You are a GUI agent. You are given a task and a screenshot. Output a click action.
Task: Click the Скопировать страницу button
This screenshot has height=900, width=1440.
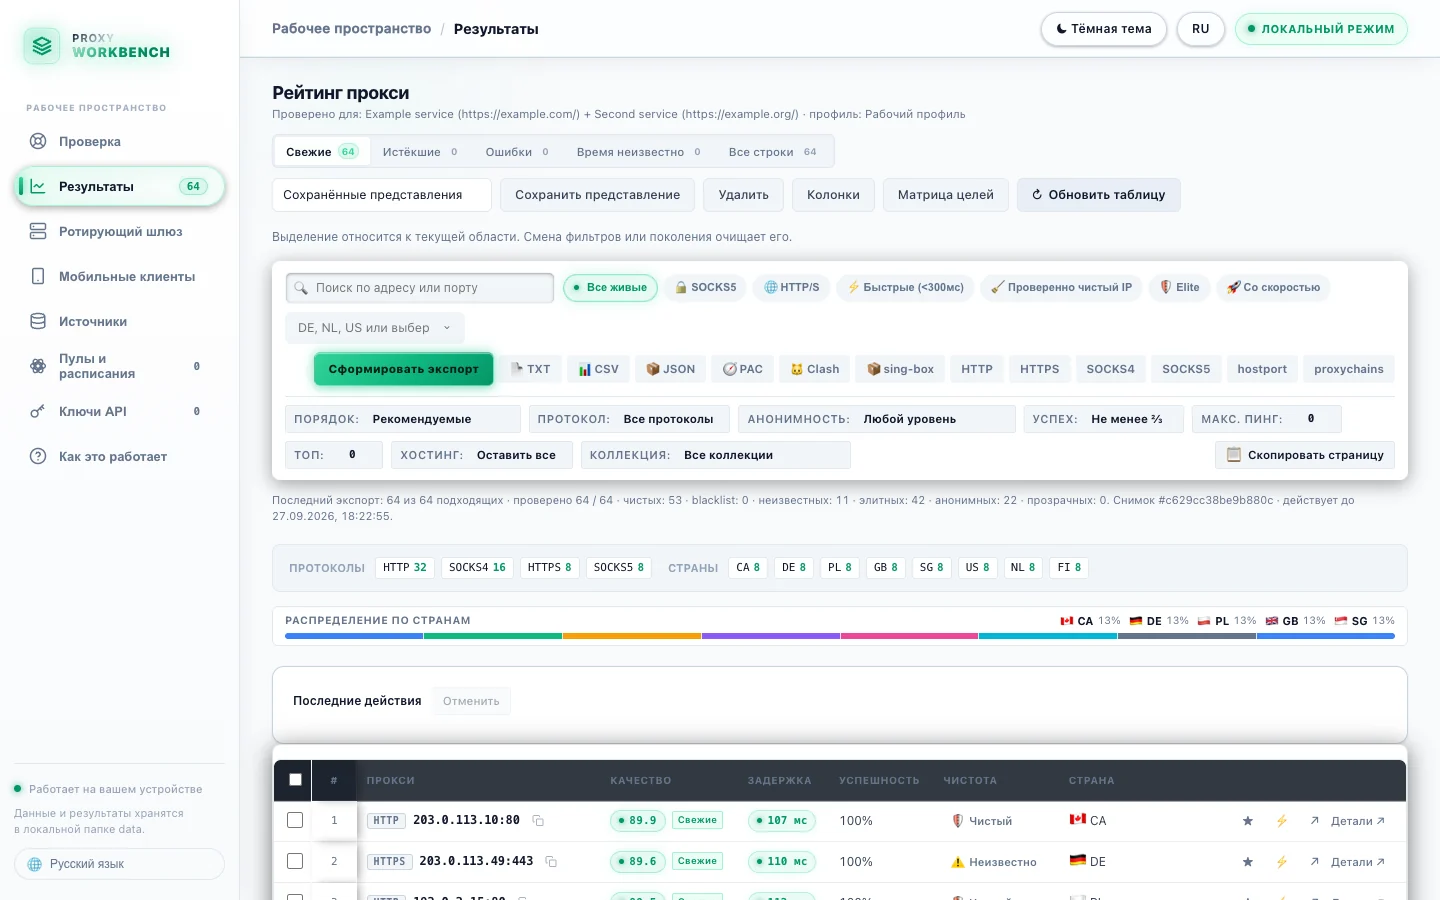(x=1305, y=455)
